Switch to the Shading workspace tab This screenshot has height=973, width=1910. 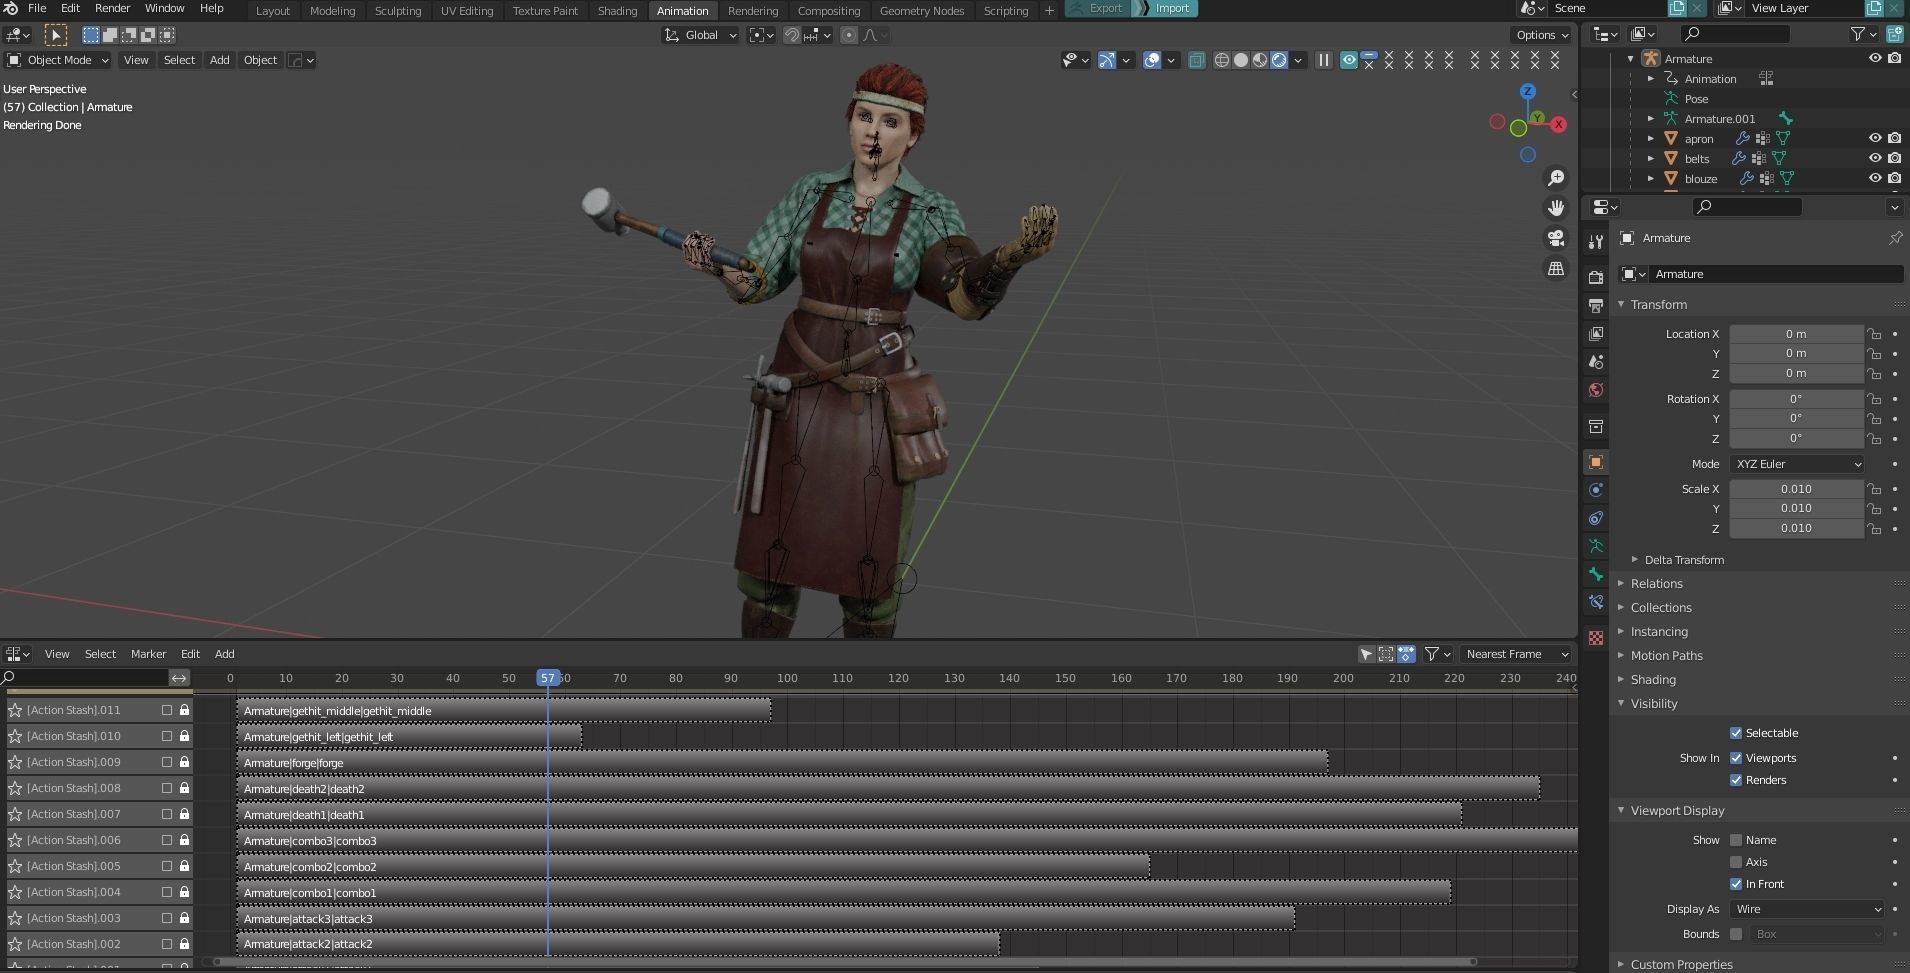click(616, 10)
